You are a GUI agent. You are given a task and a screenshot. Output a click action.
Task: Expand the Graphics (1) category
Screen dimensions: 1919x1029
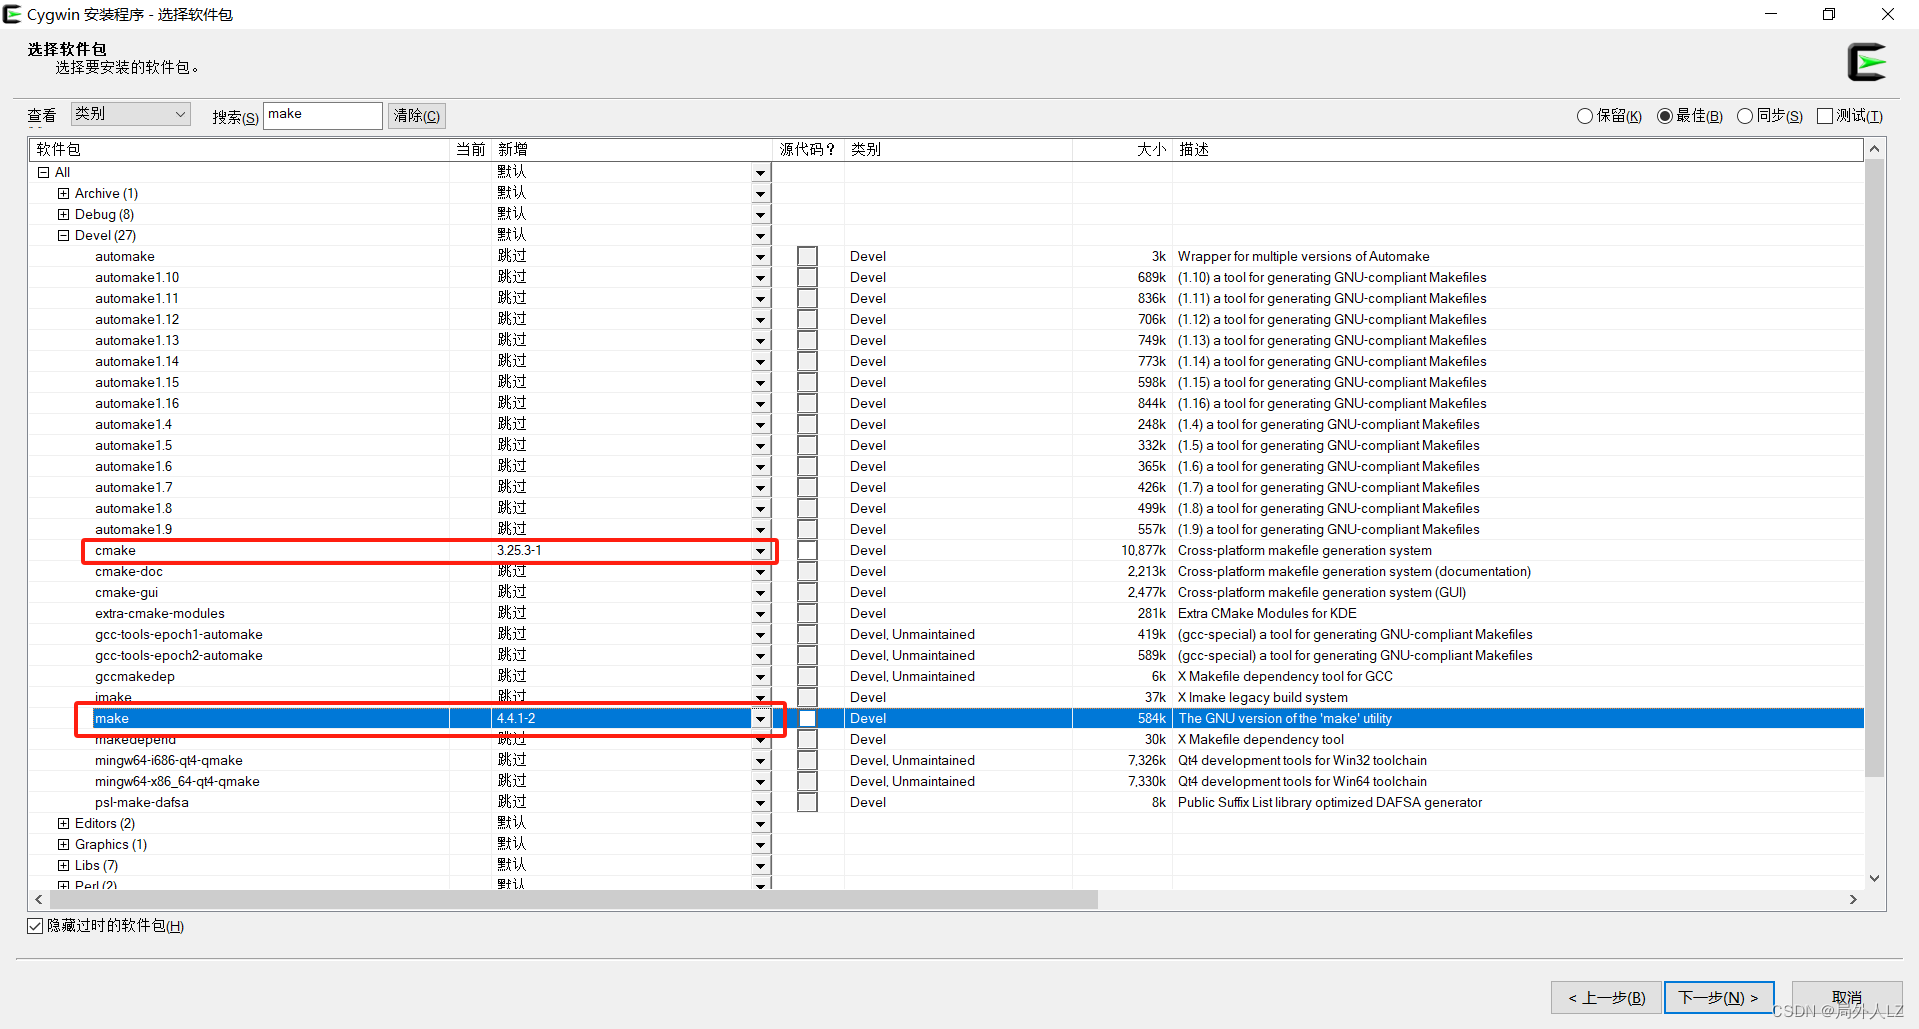63,845
